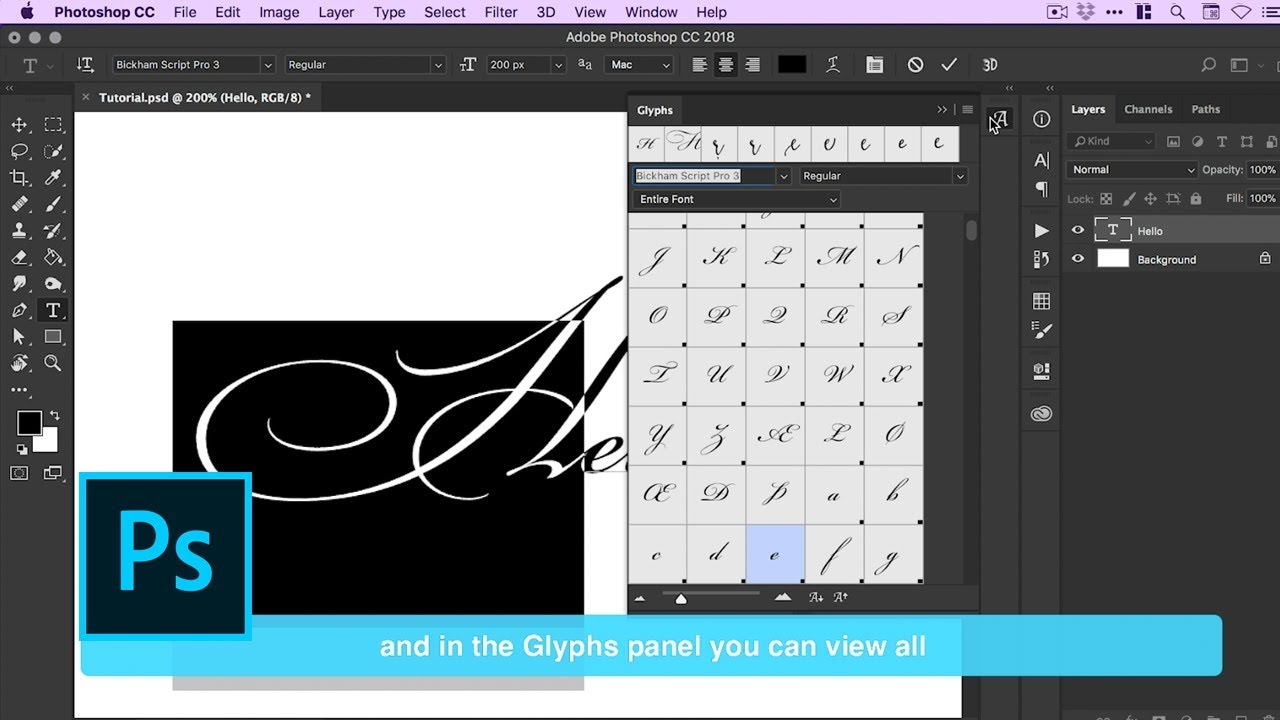Open the Entire Font dropdown

tap(736, 199)
